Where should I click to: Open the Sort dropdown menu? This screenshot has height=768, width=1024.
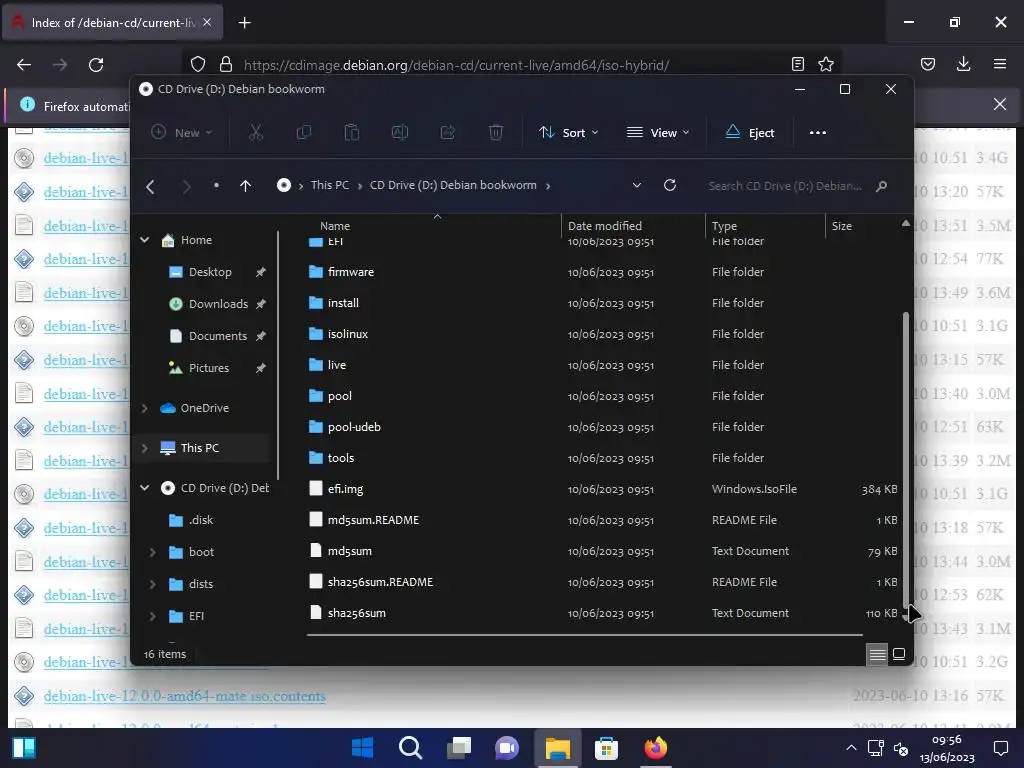(x=568, y=133)
